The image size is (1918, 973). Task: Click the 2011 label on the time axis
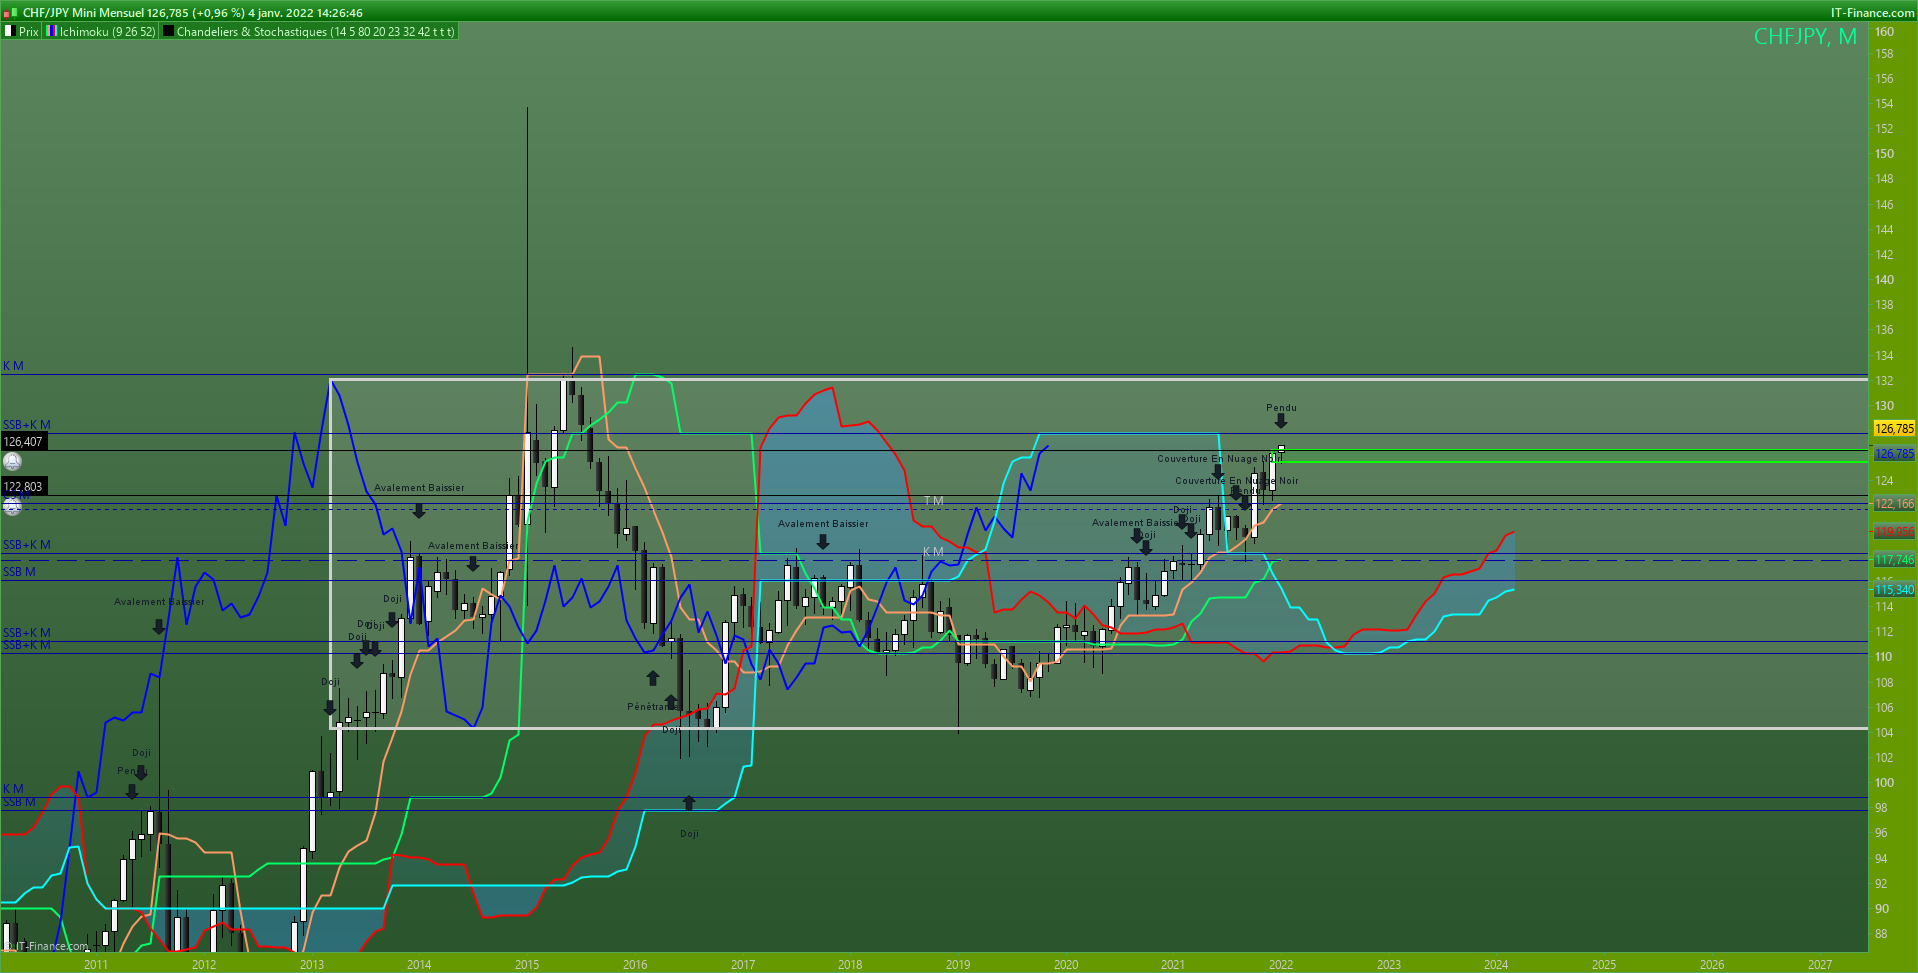96,965
